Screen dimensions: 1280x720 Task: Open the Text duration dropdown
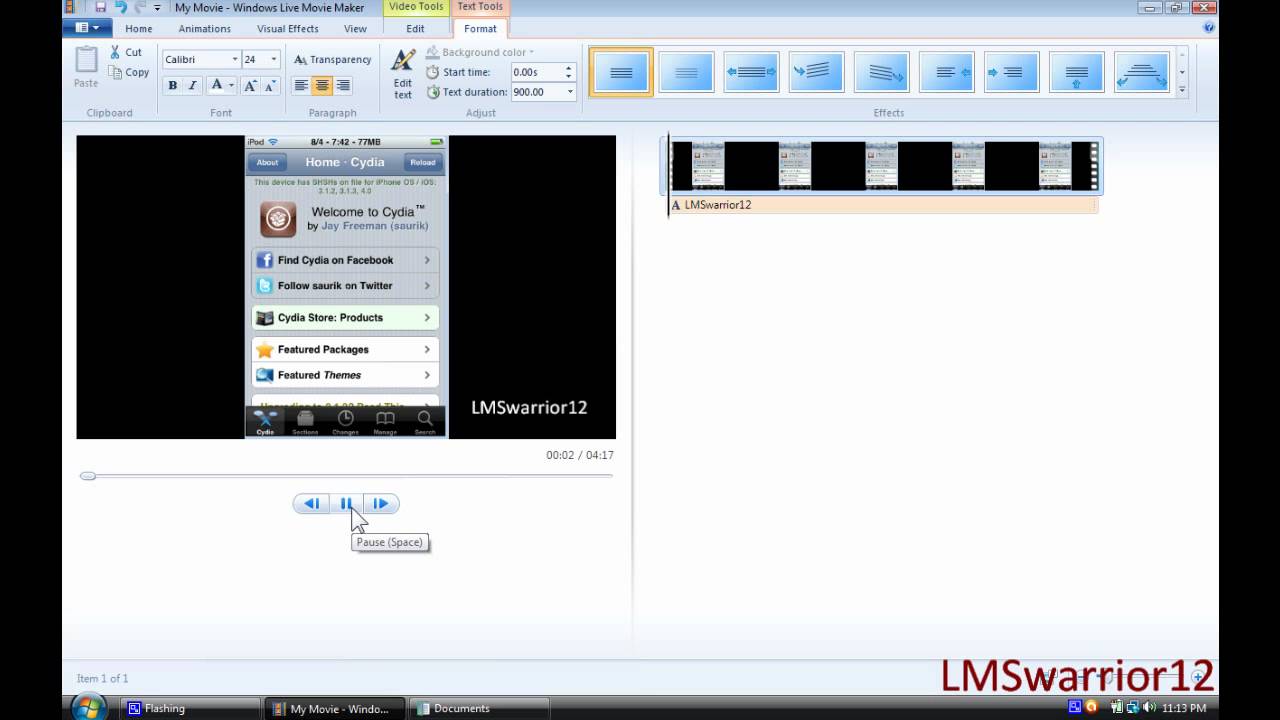click(570, 92)
